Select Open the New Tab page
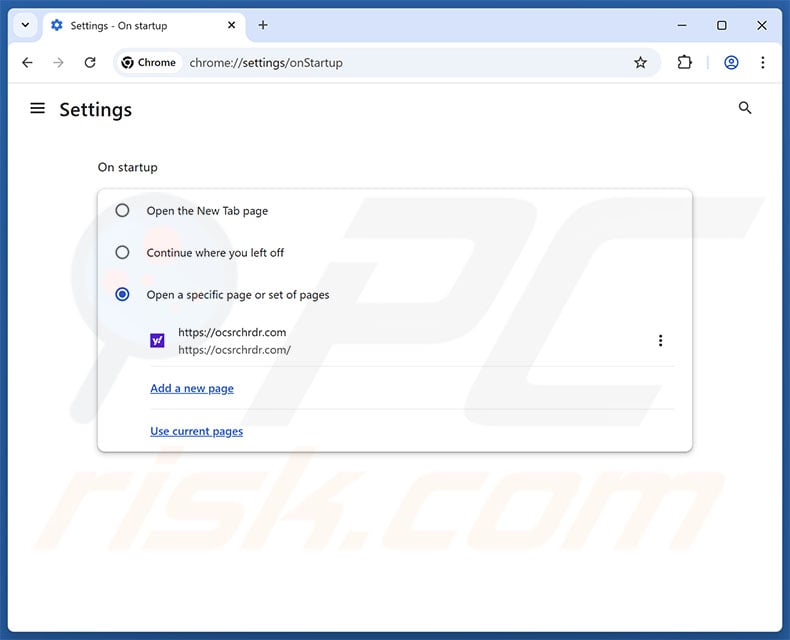The width and height of the screenshot is (790, 640). click(x=122, y=210)
